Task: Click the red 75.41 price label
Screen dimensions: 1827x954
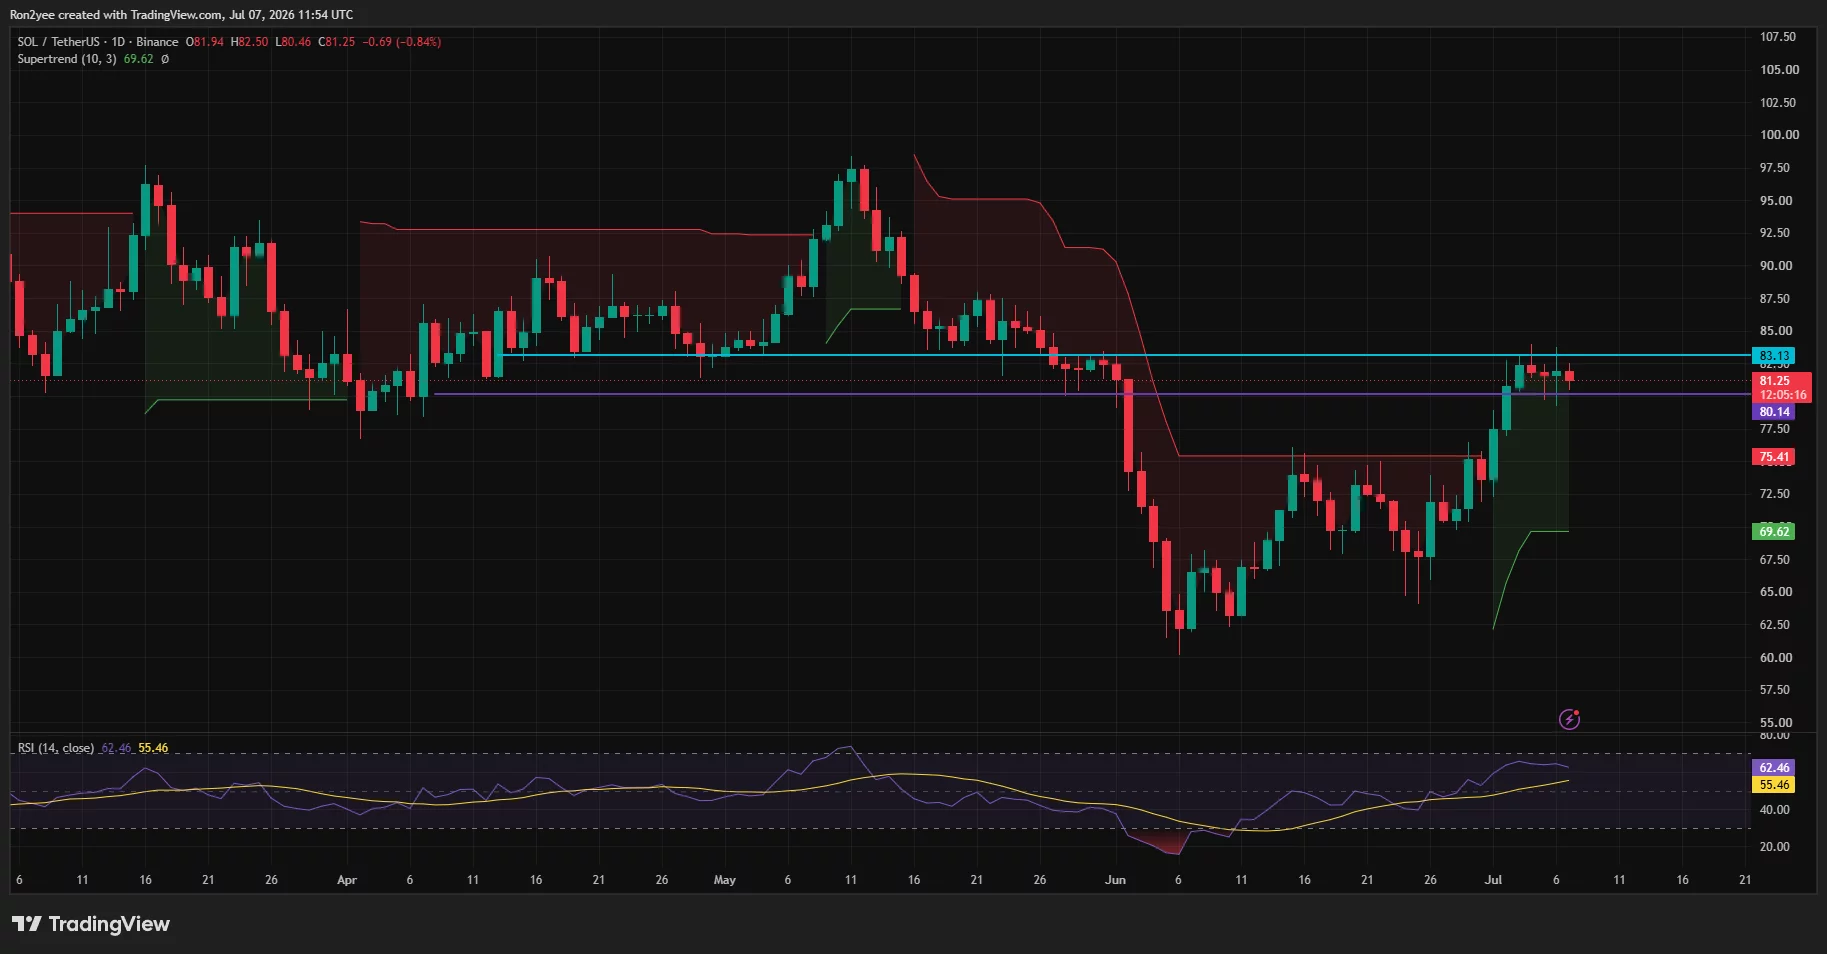Action: [1774, 457]
